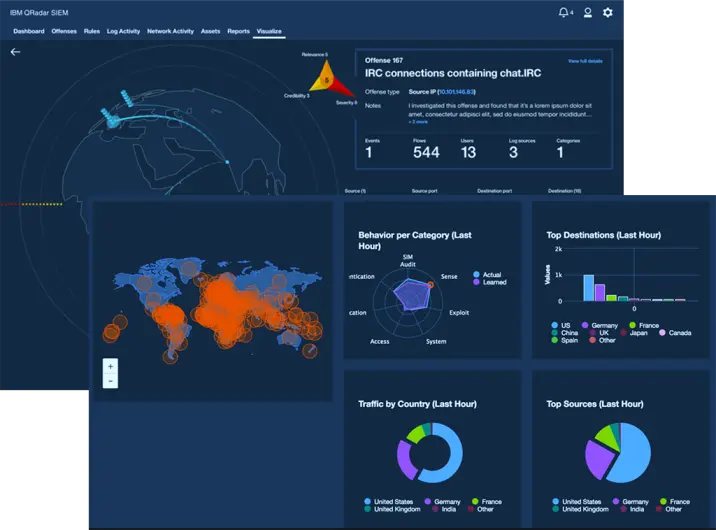Click the source IP address link

pyautogui.click(x=442, y=91)
